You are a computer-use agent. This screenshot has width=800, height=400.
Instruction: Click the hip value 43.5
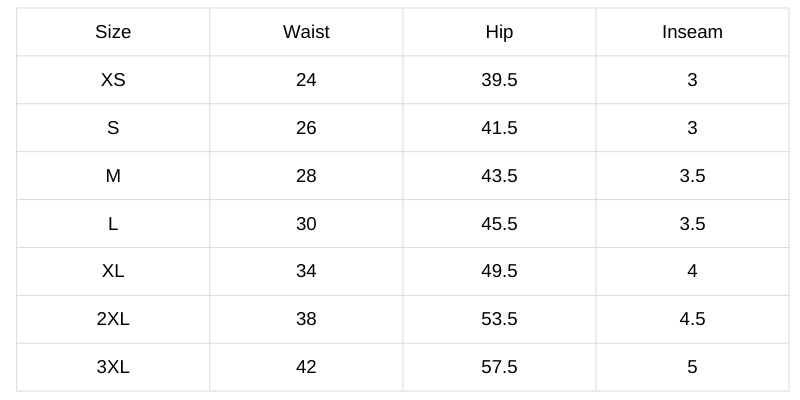[499, 176]
